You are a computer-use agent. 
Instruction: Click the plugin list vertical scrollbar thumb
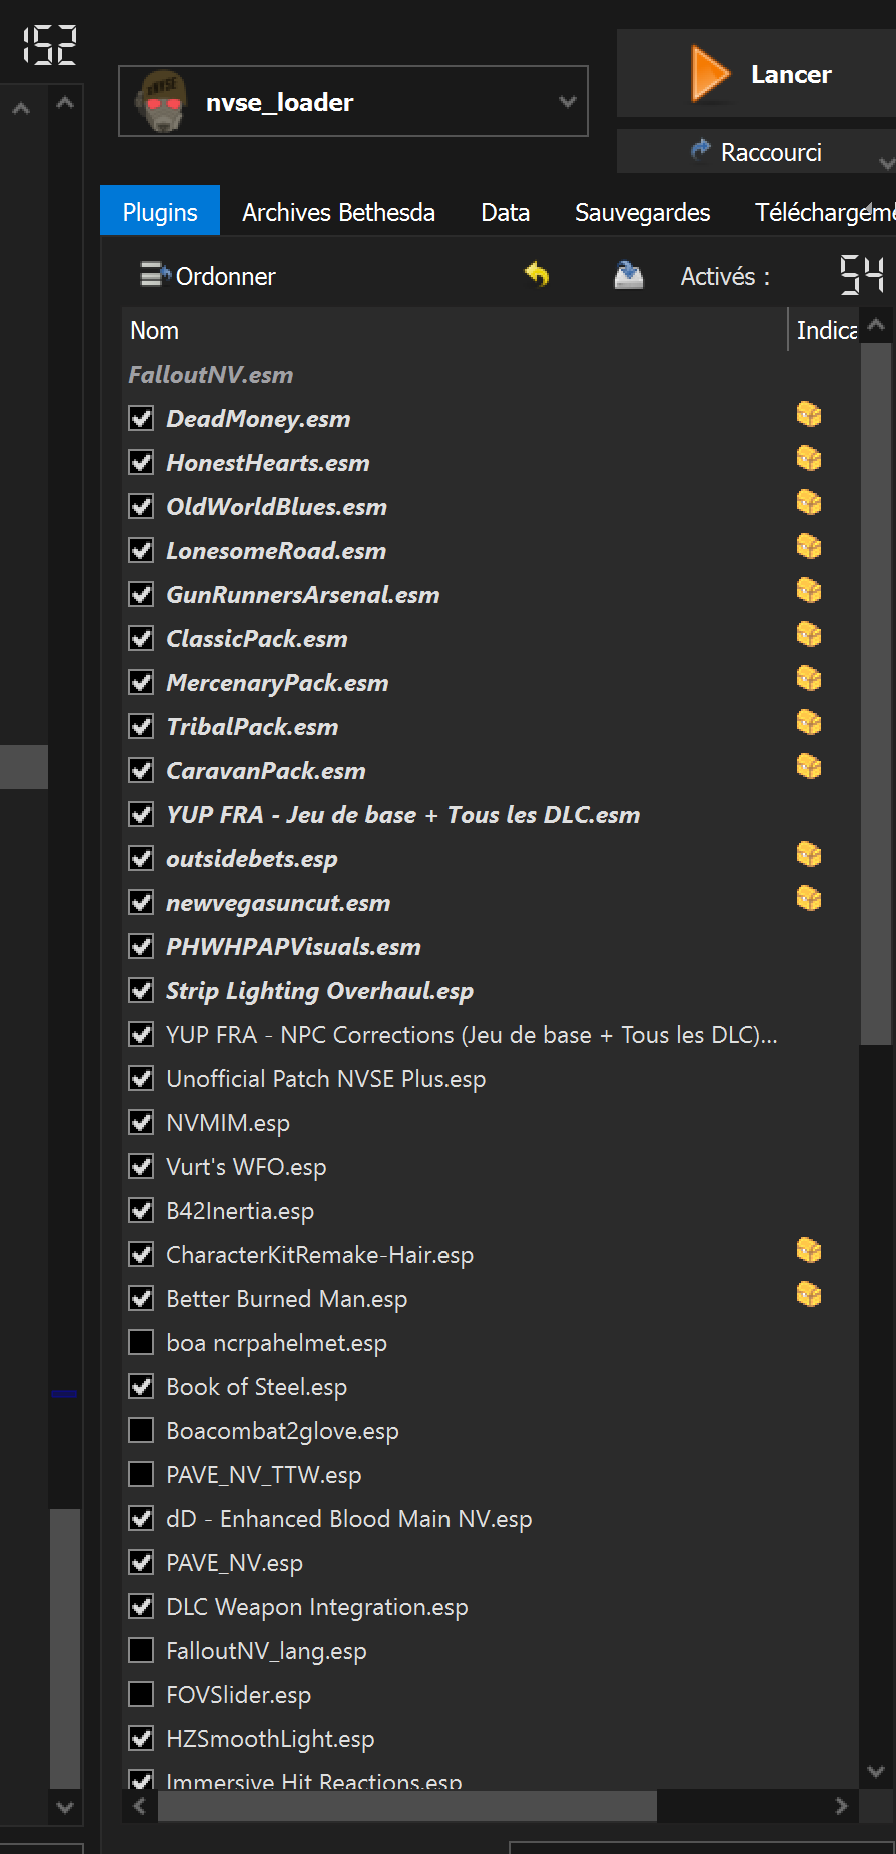876,694
